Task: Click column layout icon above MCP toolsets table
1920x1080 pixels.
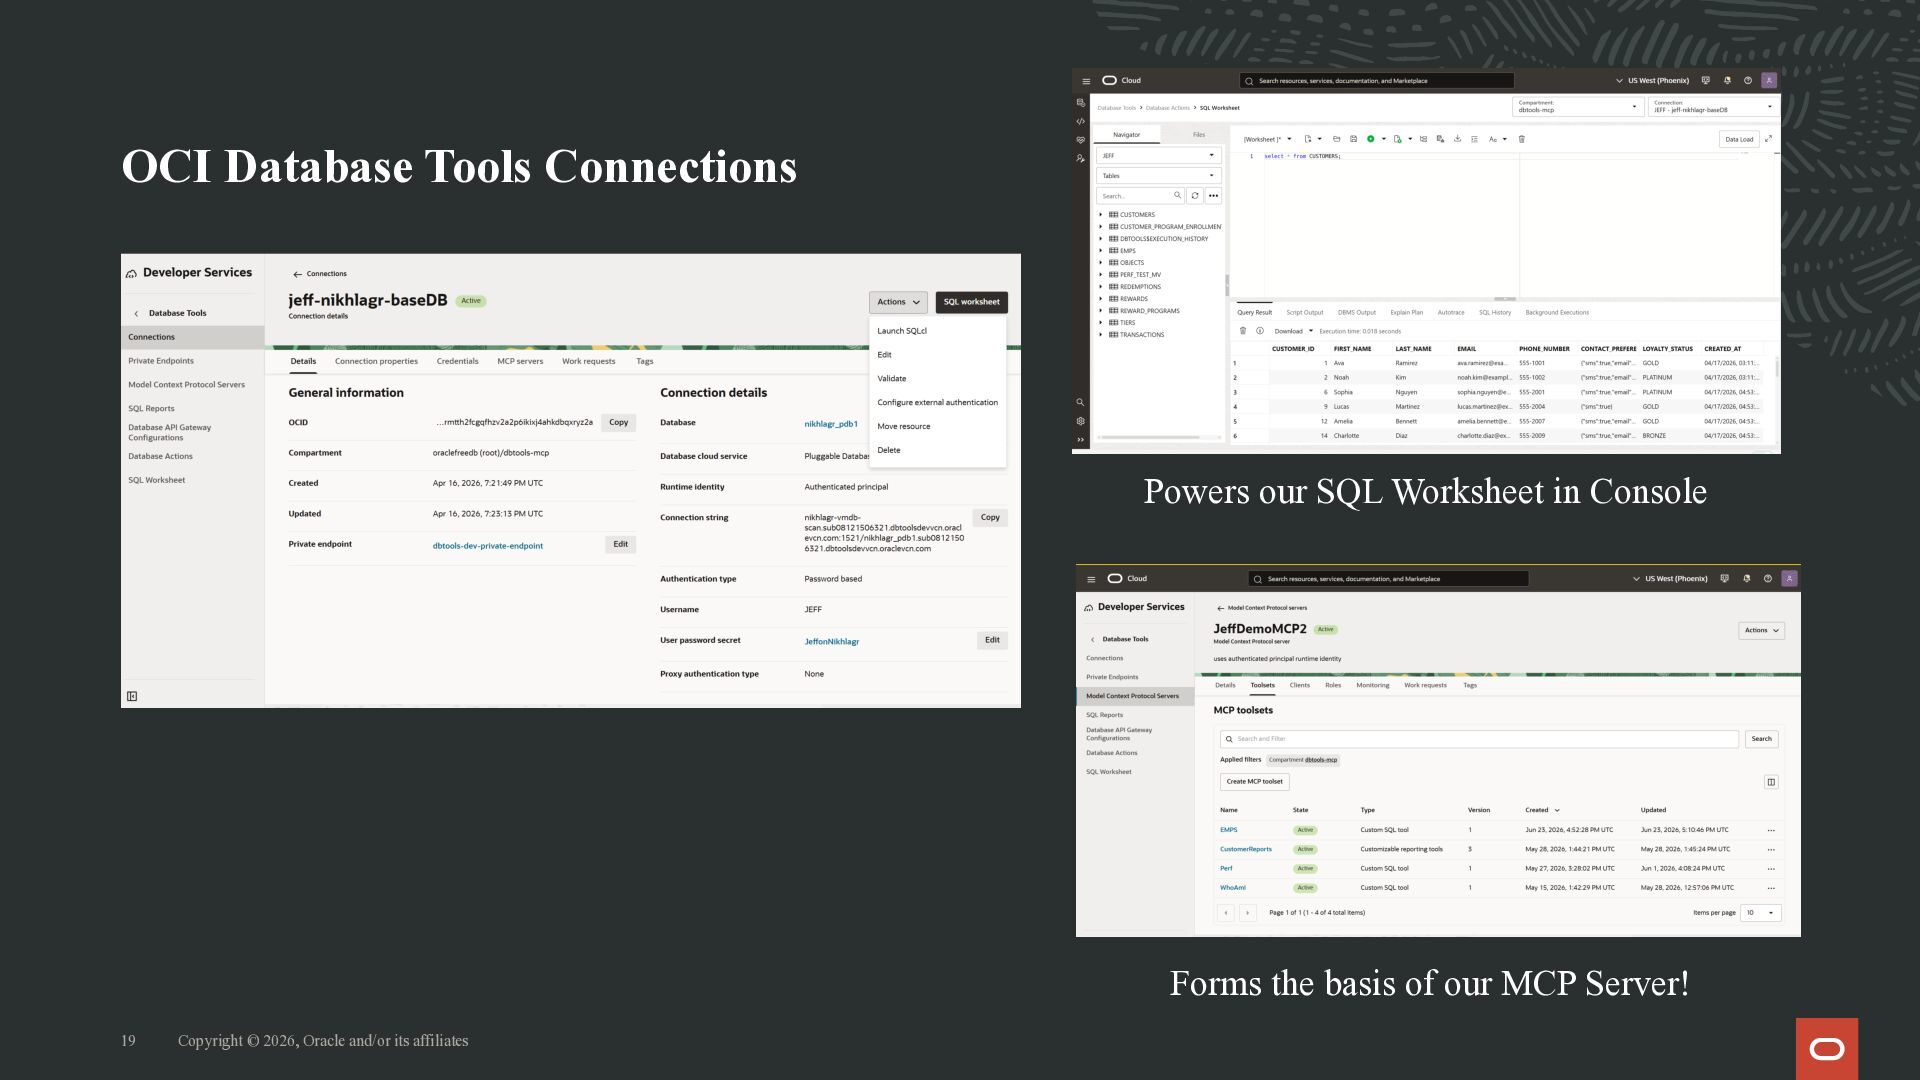Action: pyautogui.click(x=1771, y=782)
